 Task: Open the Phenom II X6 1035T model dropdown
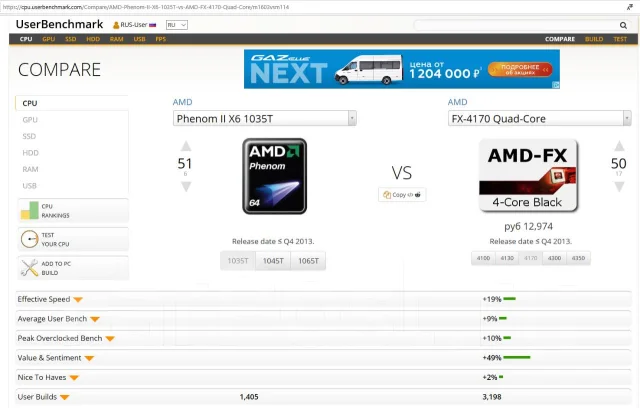[x=264, y=118]
